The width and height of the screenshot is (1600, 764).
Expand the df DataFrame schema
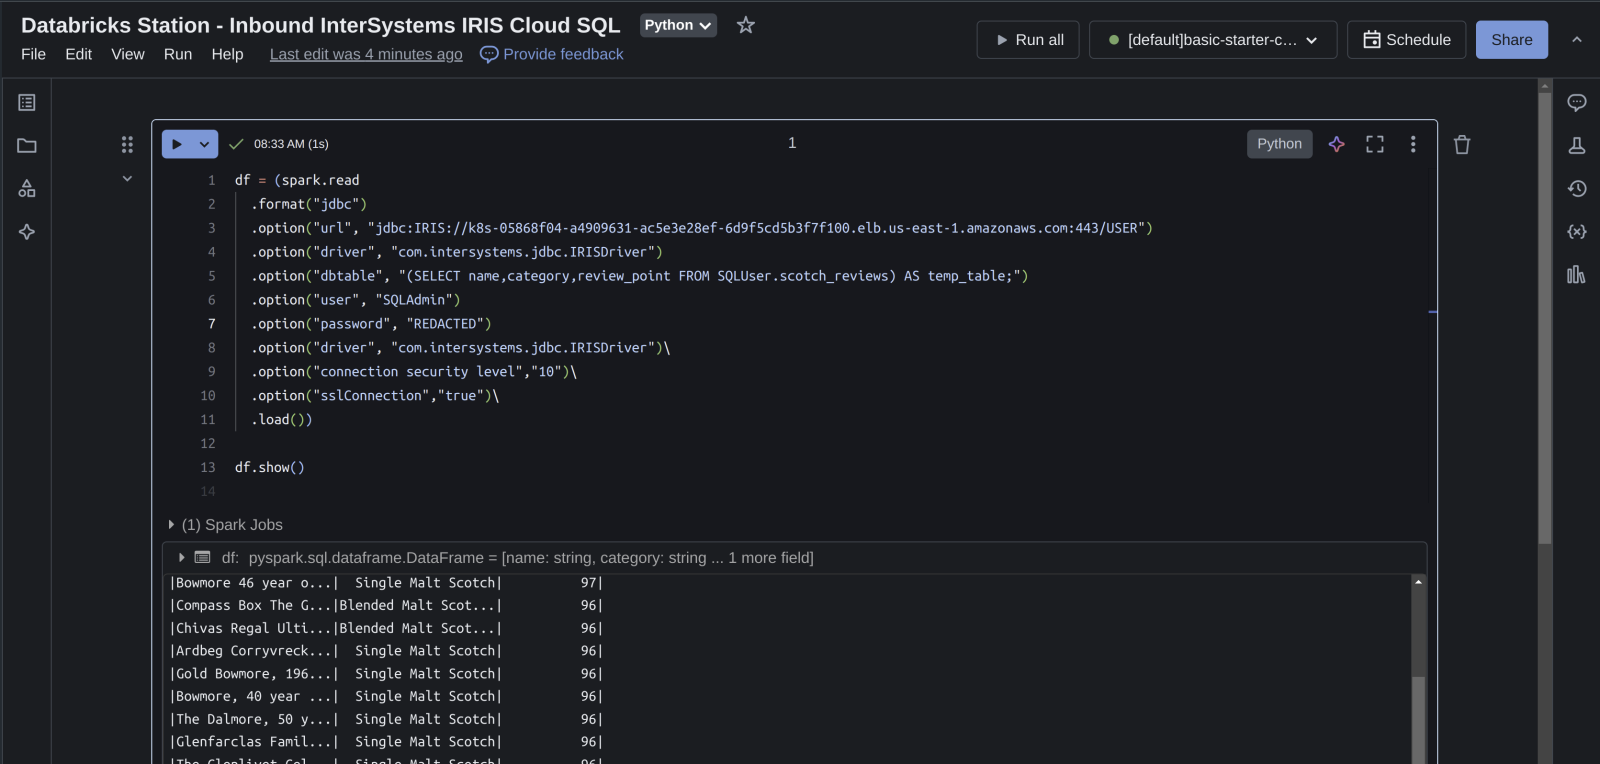[x=181, y=558]
